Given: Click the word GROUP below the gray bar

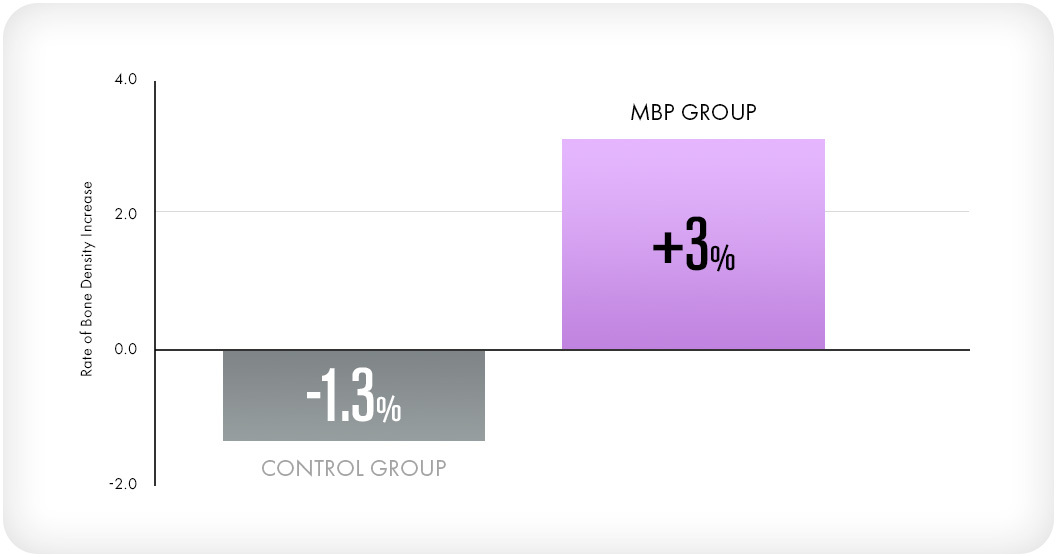Looking at the screenshot, I should (x=411, y=468).
